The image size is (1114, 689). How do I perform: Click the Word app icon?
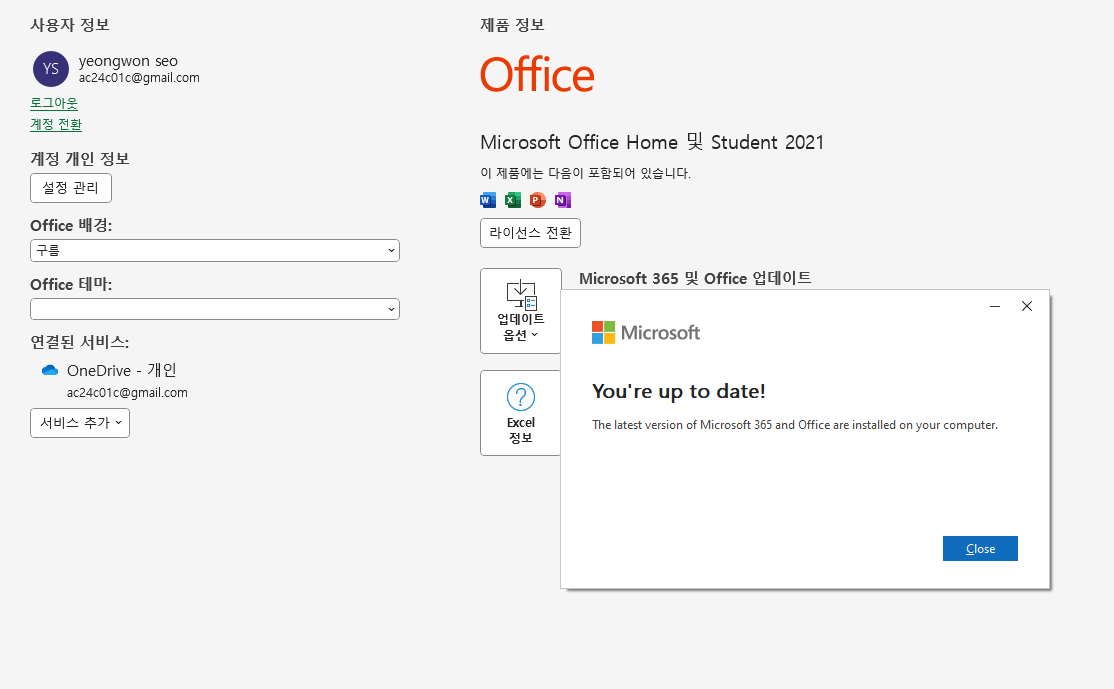point(488,200)
